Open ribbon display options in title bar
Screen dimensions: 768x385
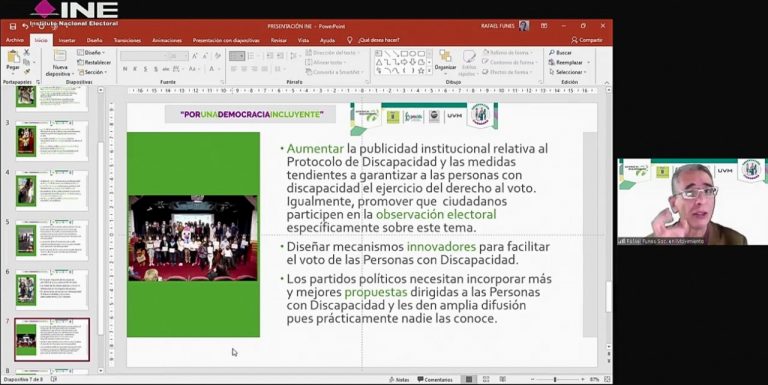(544, 26)
